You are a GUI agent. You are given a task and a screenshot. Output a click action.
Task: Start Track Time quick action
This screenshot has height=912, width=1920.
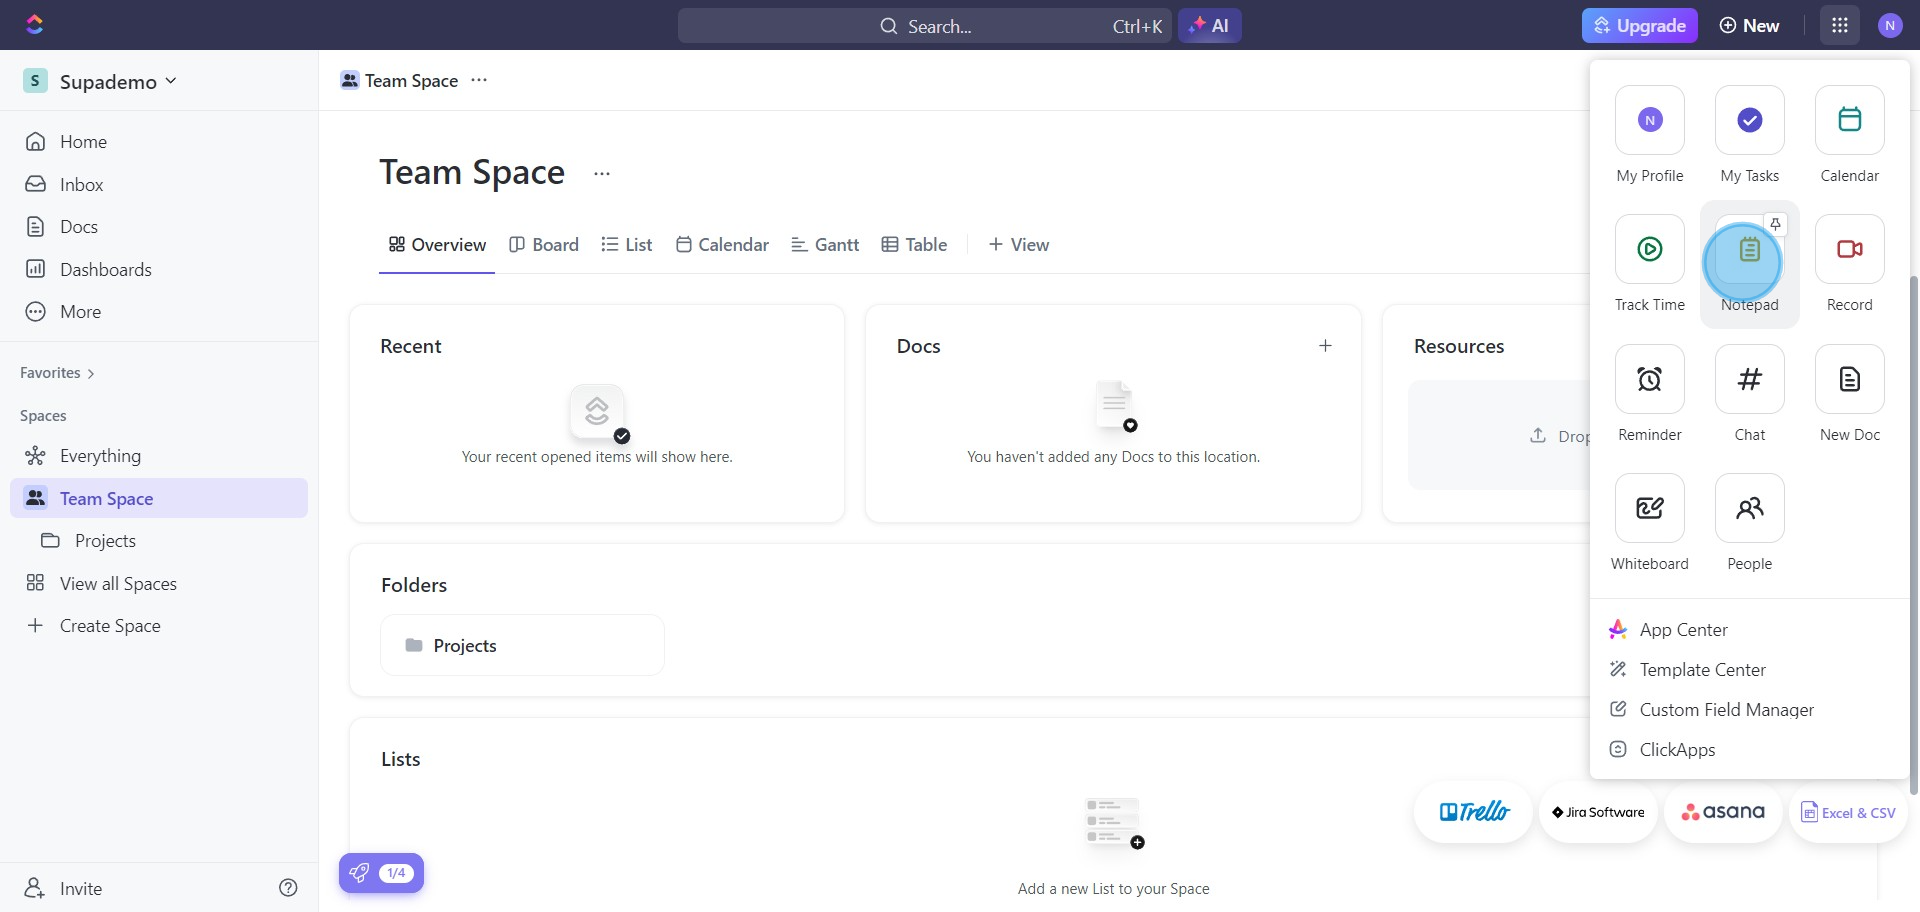point(1649,264)
